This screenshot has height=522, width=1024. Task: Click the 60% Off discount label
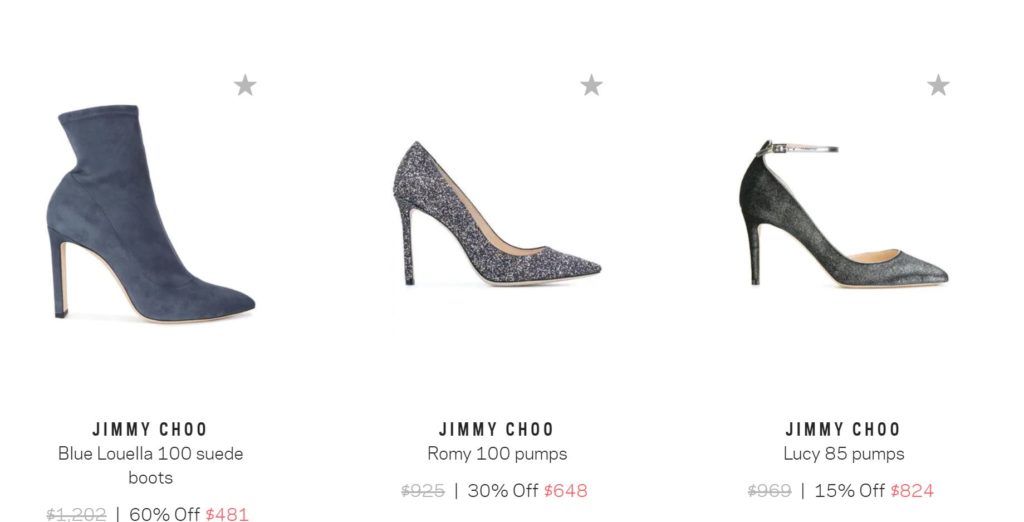[x=165, y=514]
